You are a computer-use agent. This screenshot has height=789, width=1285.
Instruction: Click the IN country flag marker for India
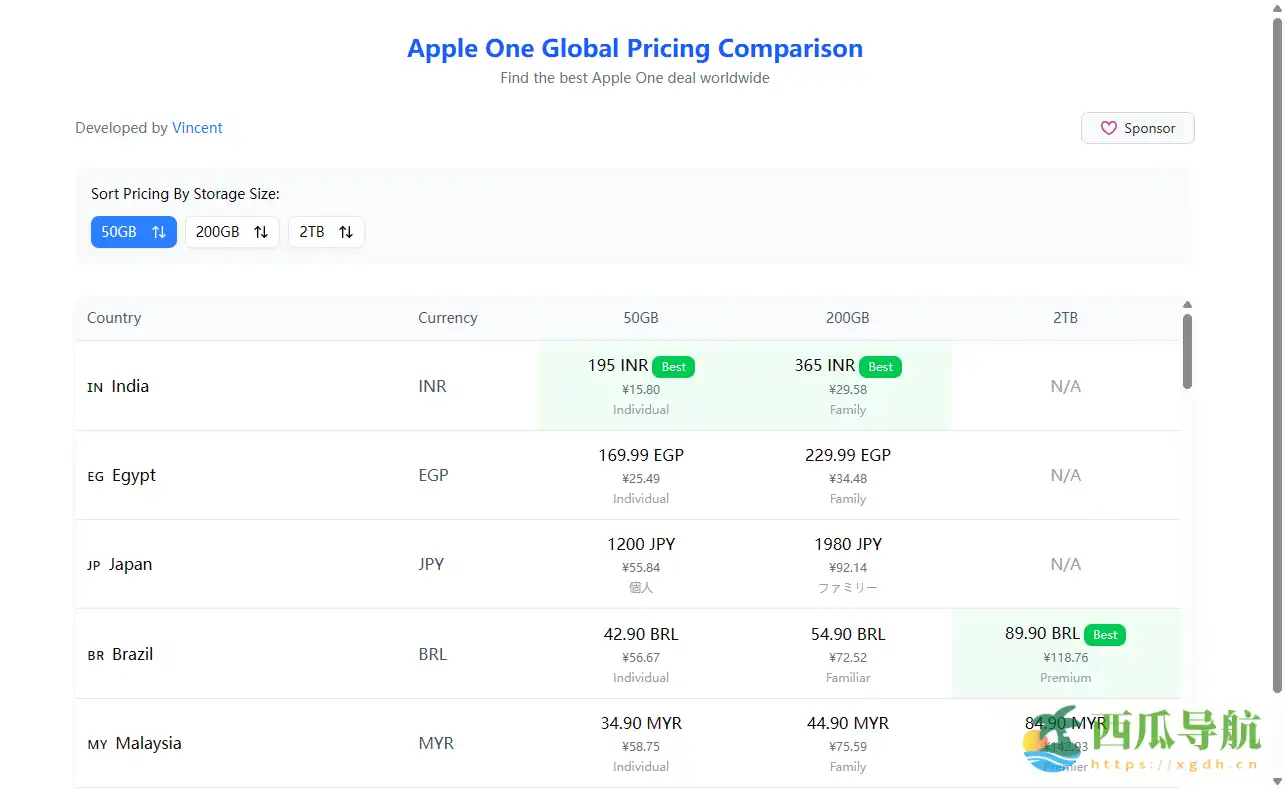pyautogui.click(x=95, y=387)
